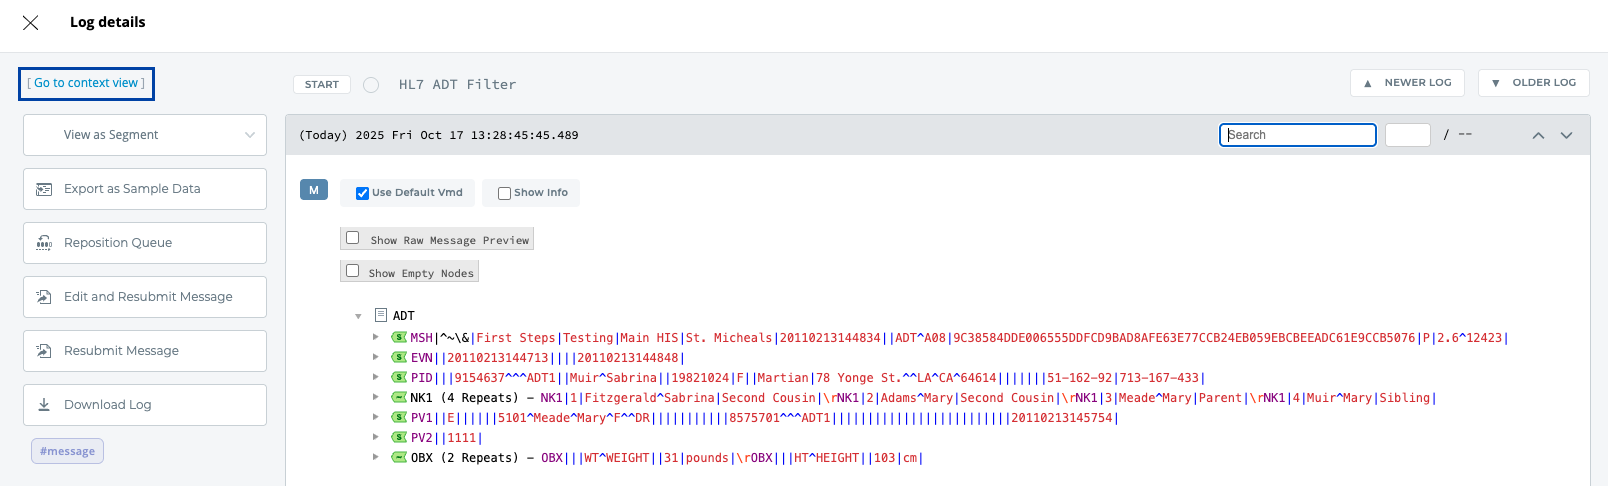Uncheck Use Default Vmd checkbox
This screenshot has width=1608, height=486.
[362, 193]
